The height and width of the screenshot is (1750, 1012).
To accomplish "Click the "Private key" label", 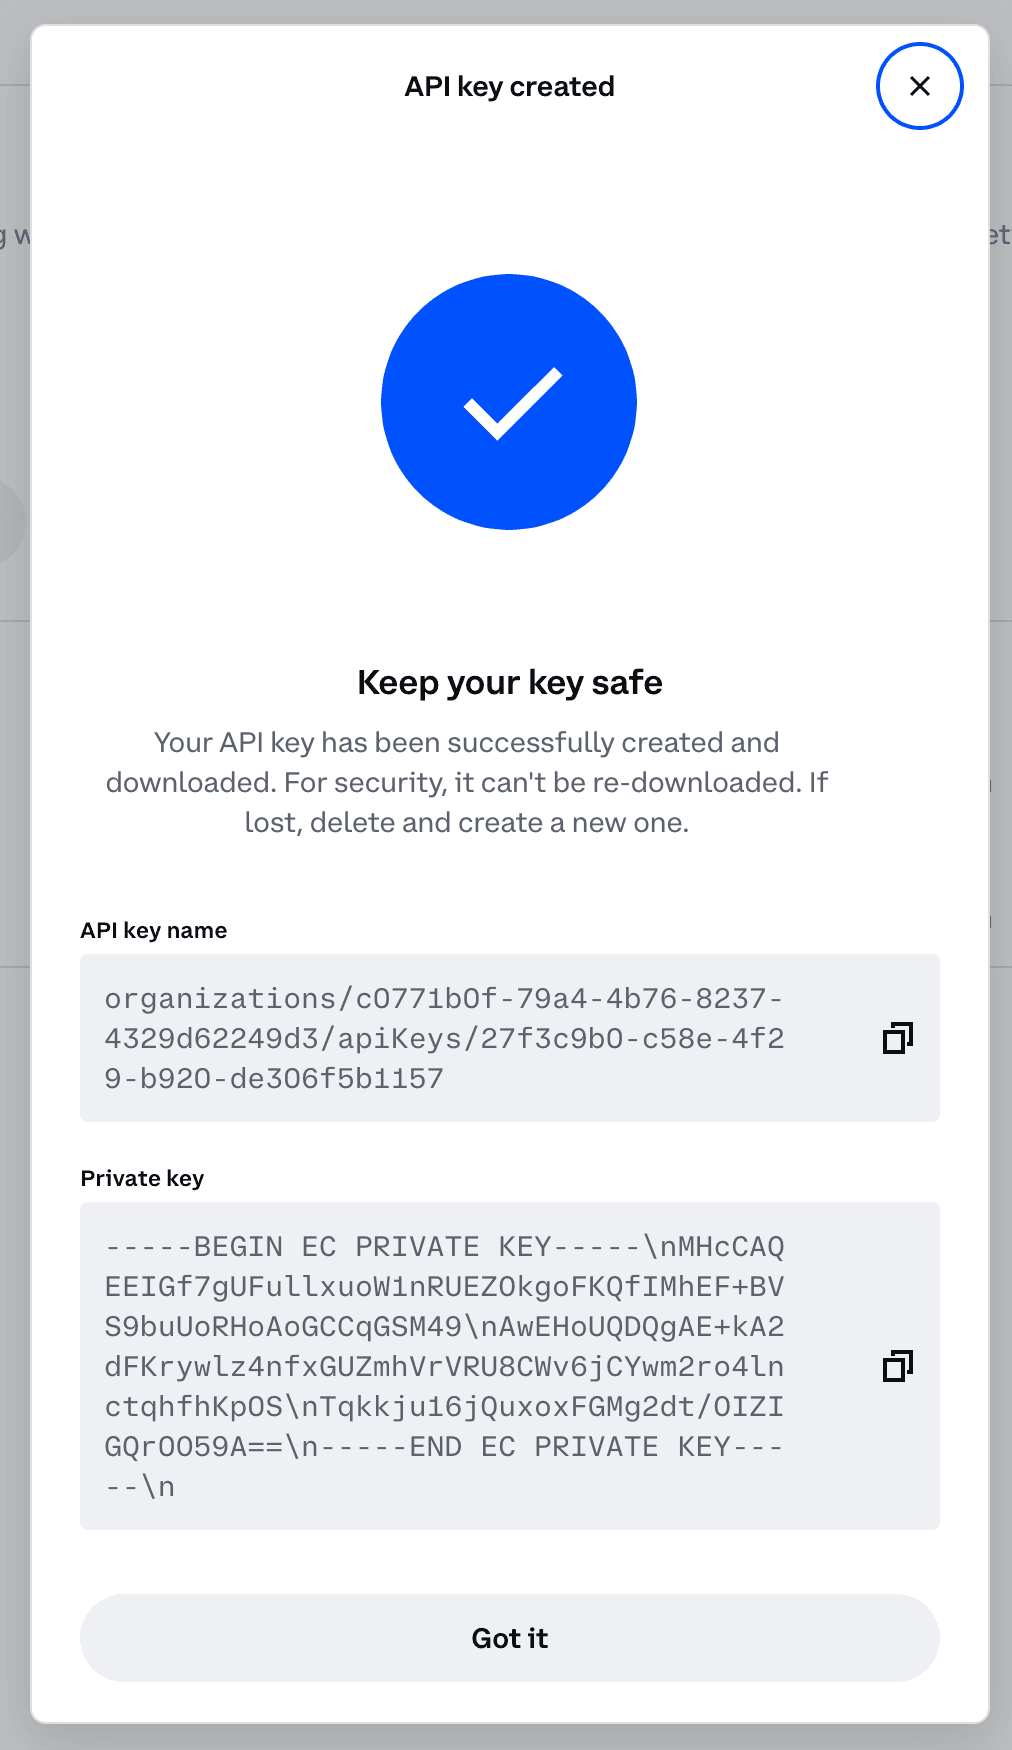I will point(142,1179).
